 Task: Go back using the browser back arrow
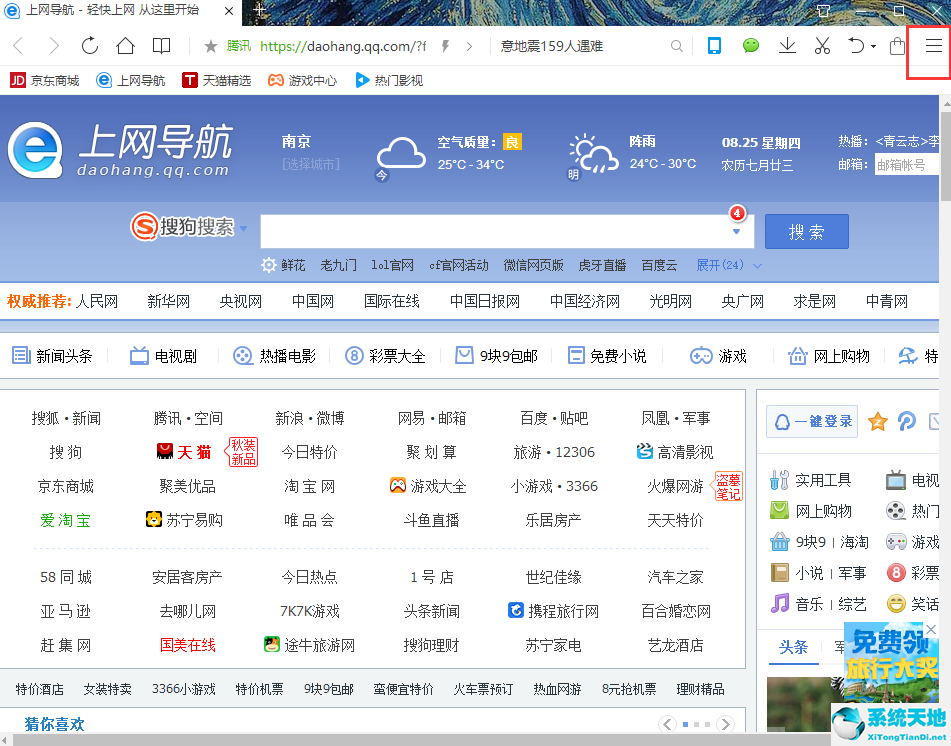pos(18,45)
